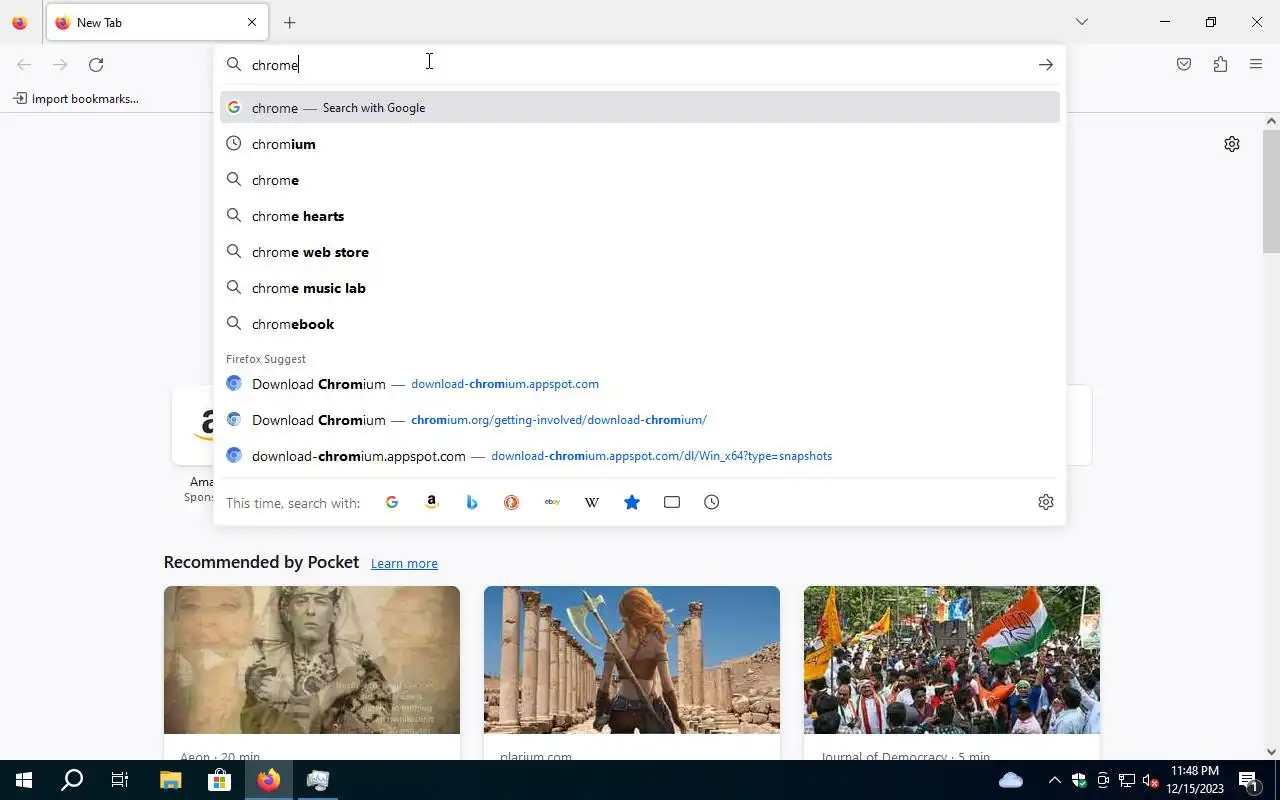The width and height of the screenshot is (1280, 800).
Task: Open the plarium.com story thumbnail
Action: coord(632,660)
